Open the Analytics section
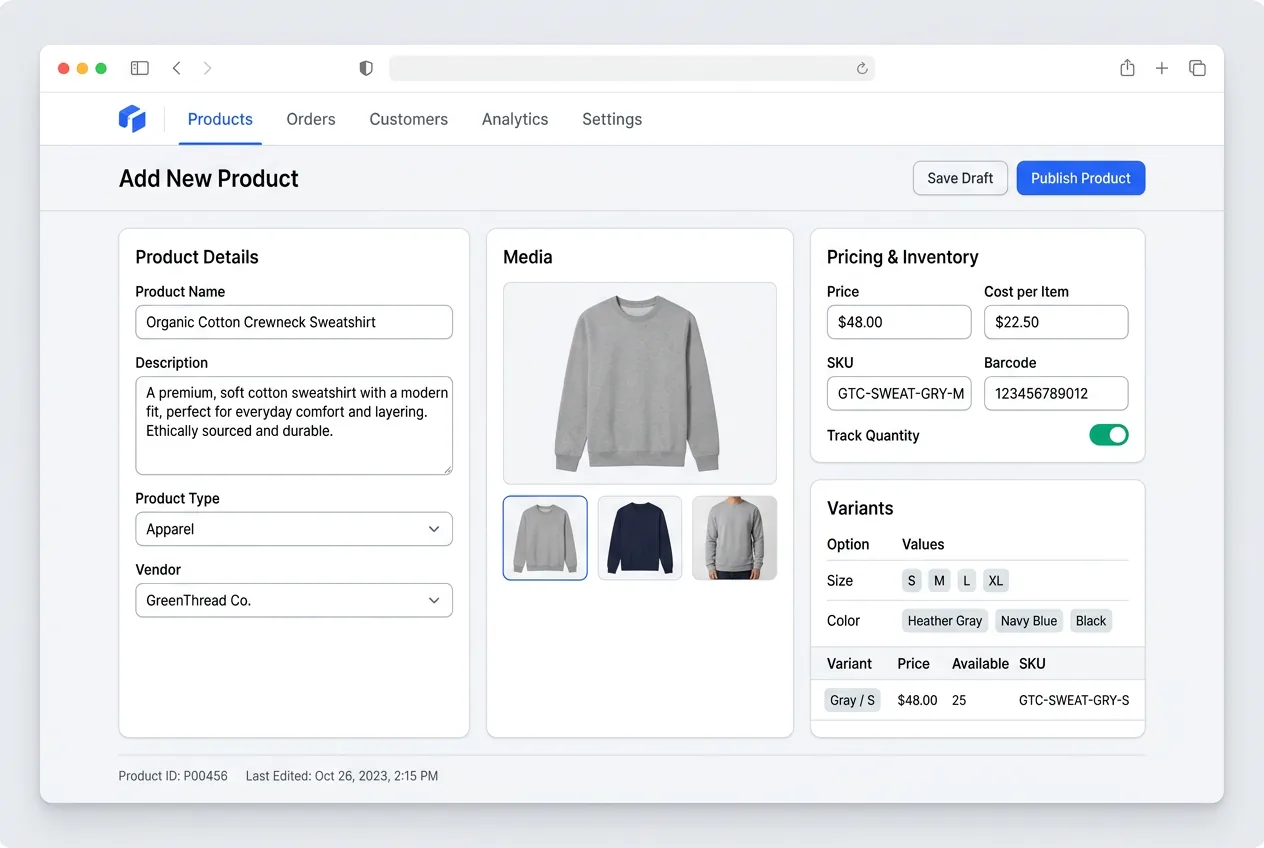This screenshot has height=848, width=1264. [x=514, y=118]
